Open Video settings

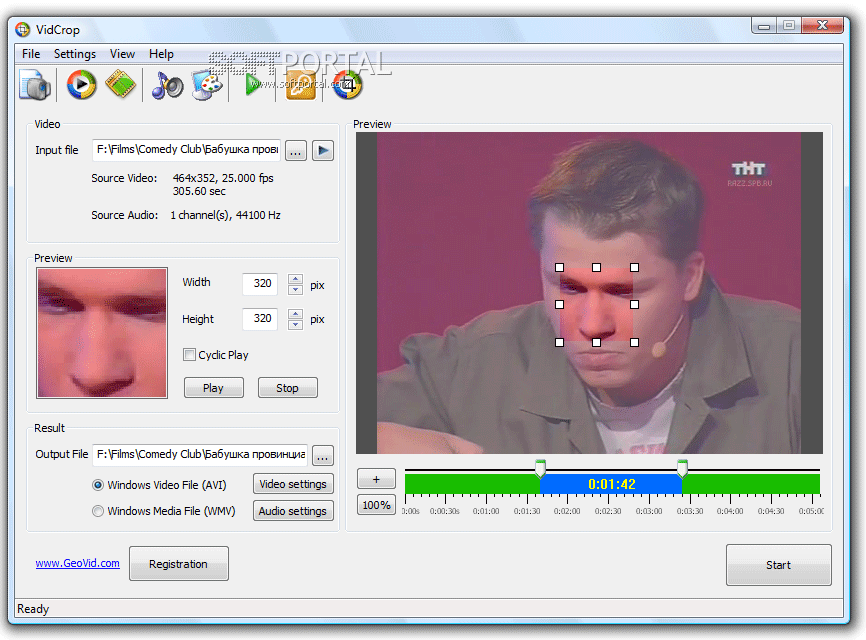tap(293, 484)
